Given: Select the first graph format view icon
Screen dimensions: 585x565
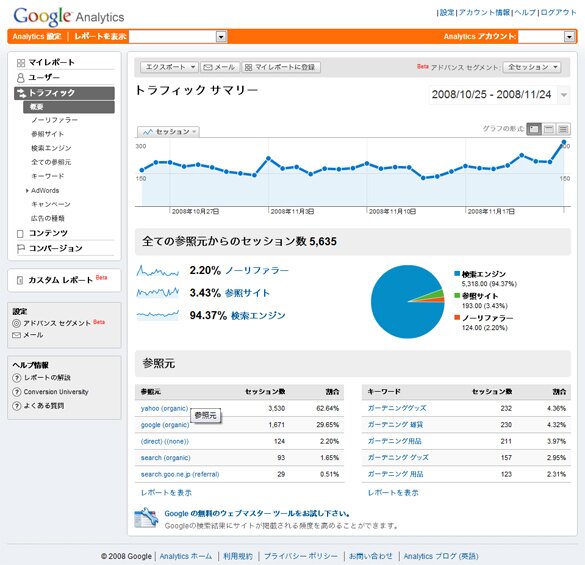Looking at the screenshot, I should [534, 129].
